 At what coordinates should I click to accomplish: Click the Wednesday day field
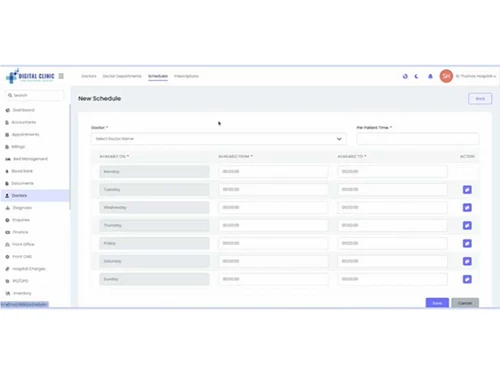click(154, 208)
